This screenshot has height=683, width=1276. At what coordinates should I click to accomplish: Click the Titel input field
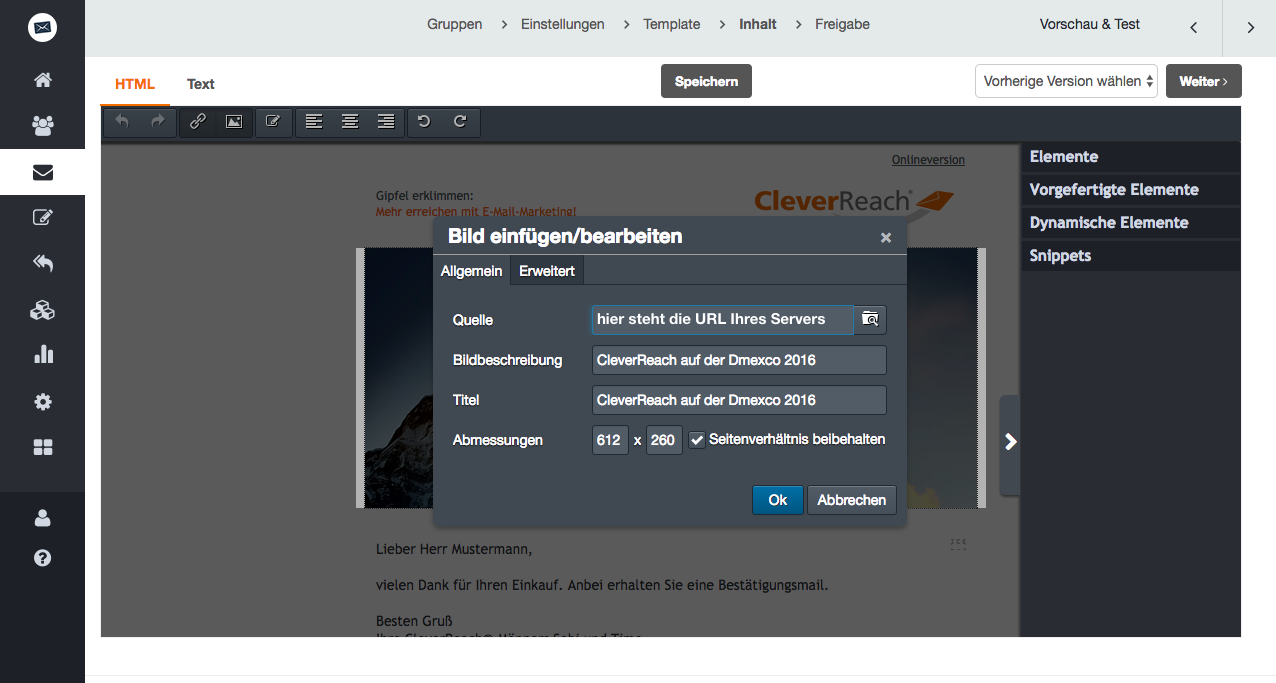tap(739, 400)
